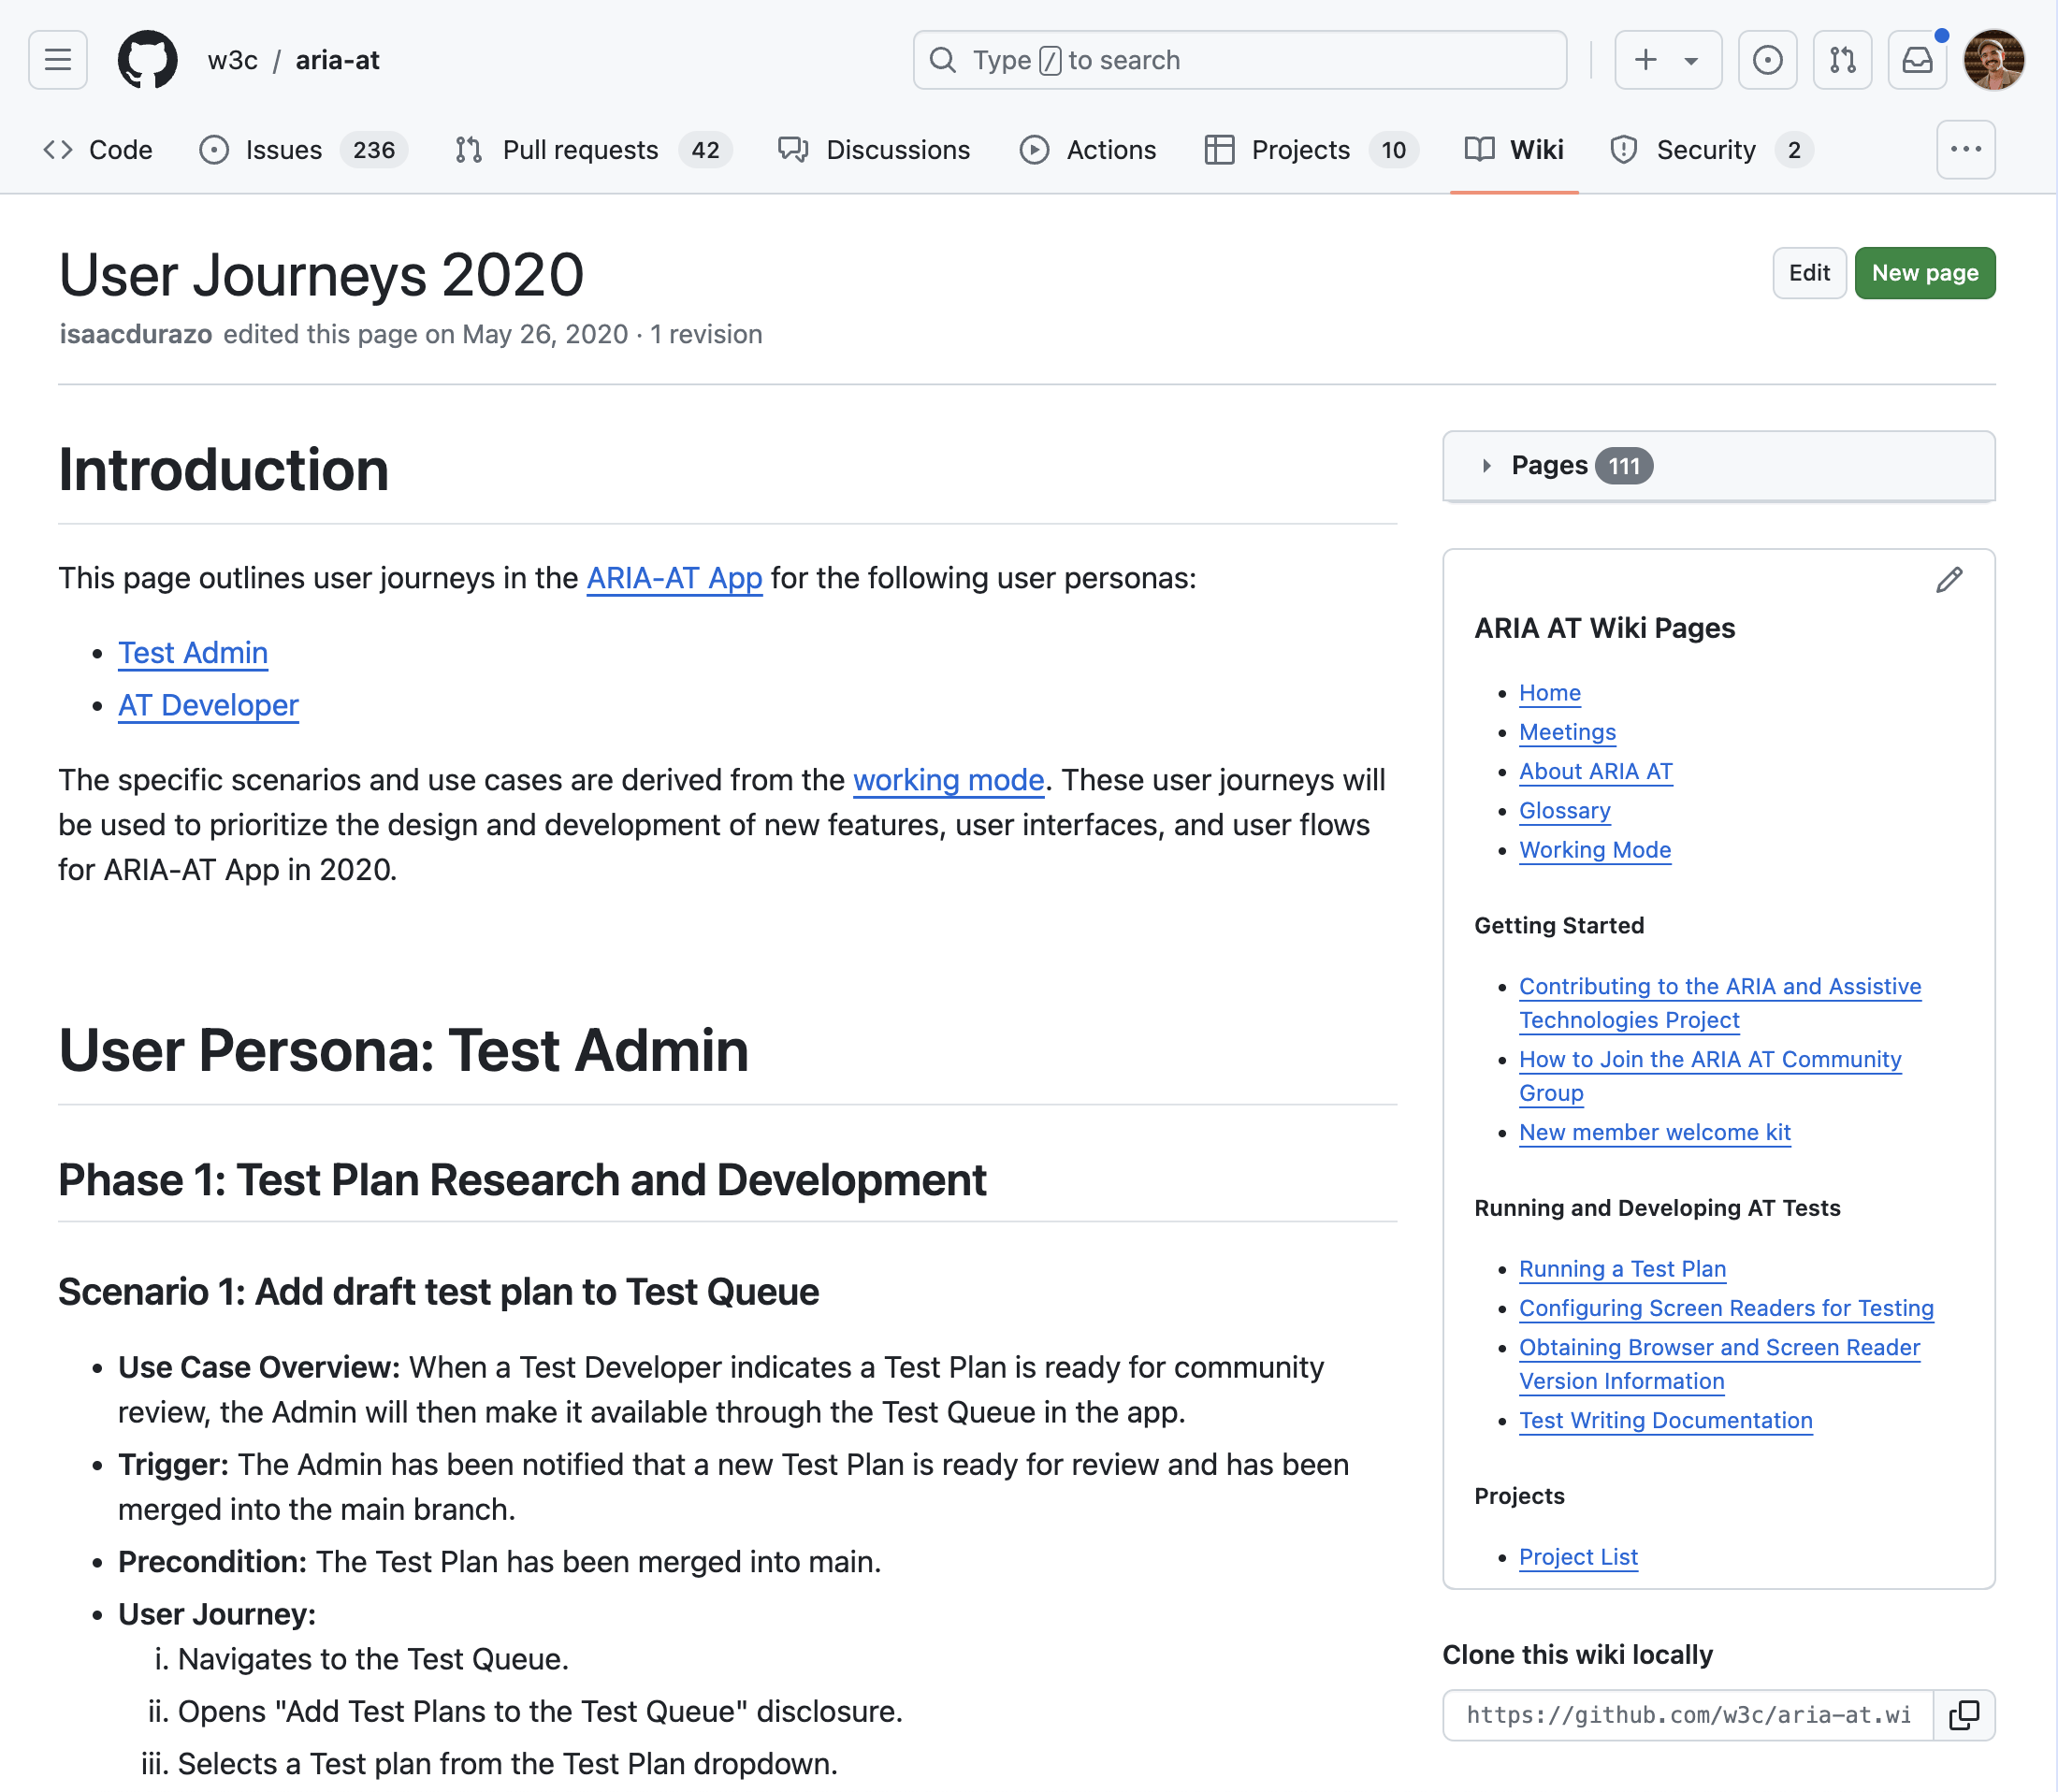Click your profile avatar
The width and height of the screenshot is (2058, 1792).
click(1993, 60)
